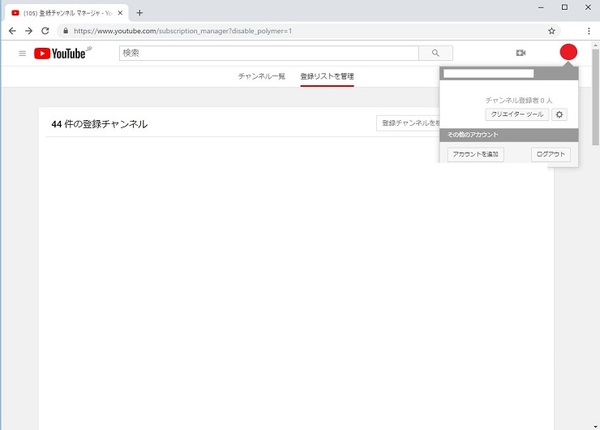Focus the YouTube 検索 search field
Image resolution: width=600 pixels, height=430 pixels.
coord(269,53)
